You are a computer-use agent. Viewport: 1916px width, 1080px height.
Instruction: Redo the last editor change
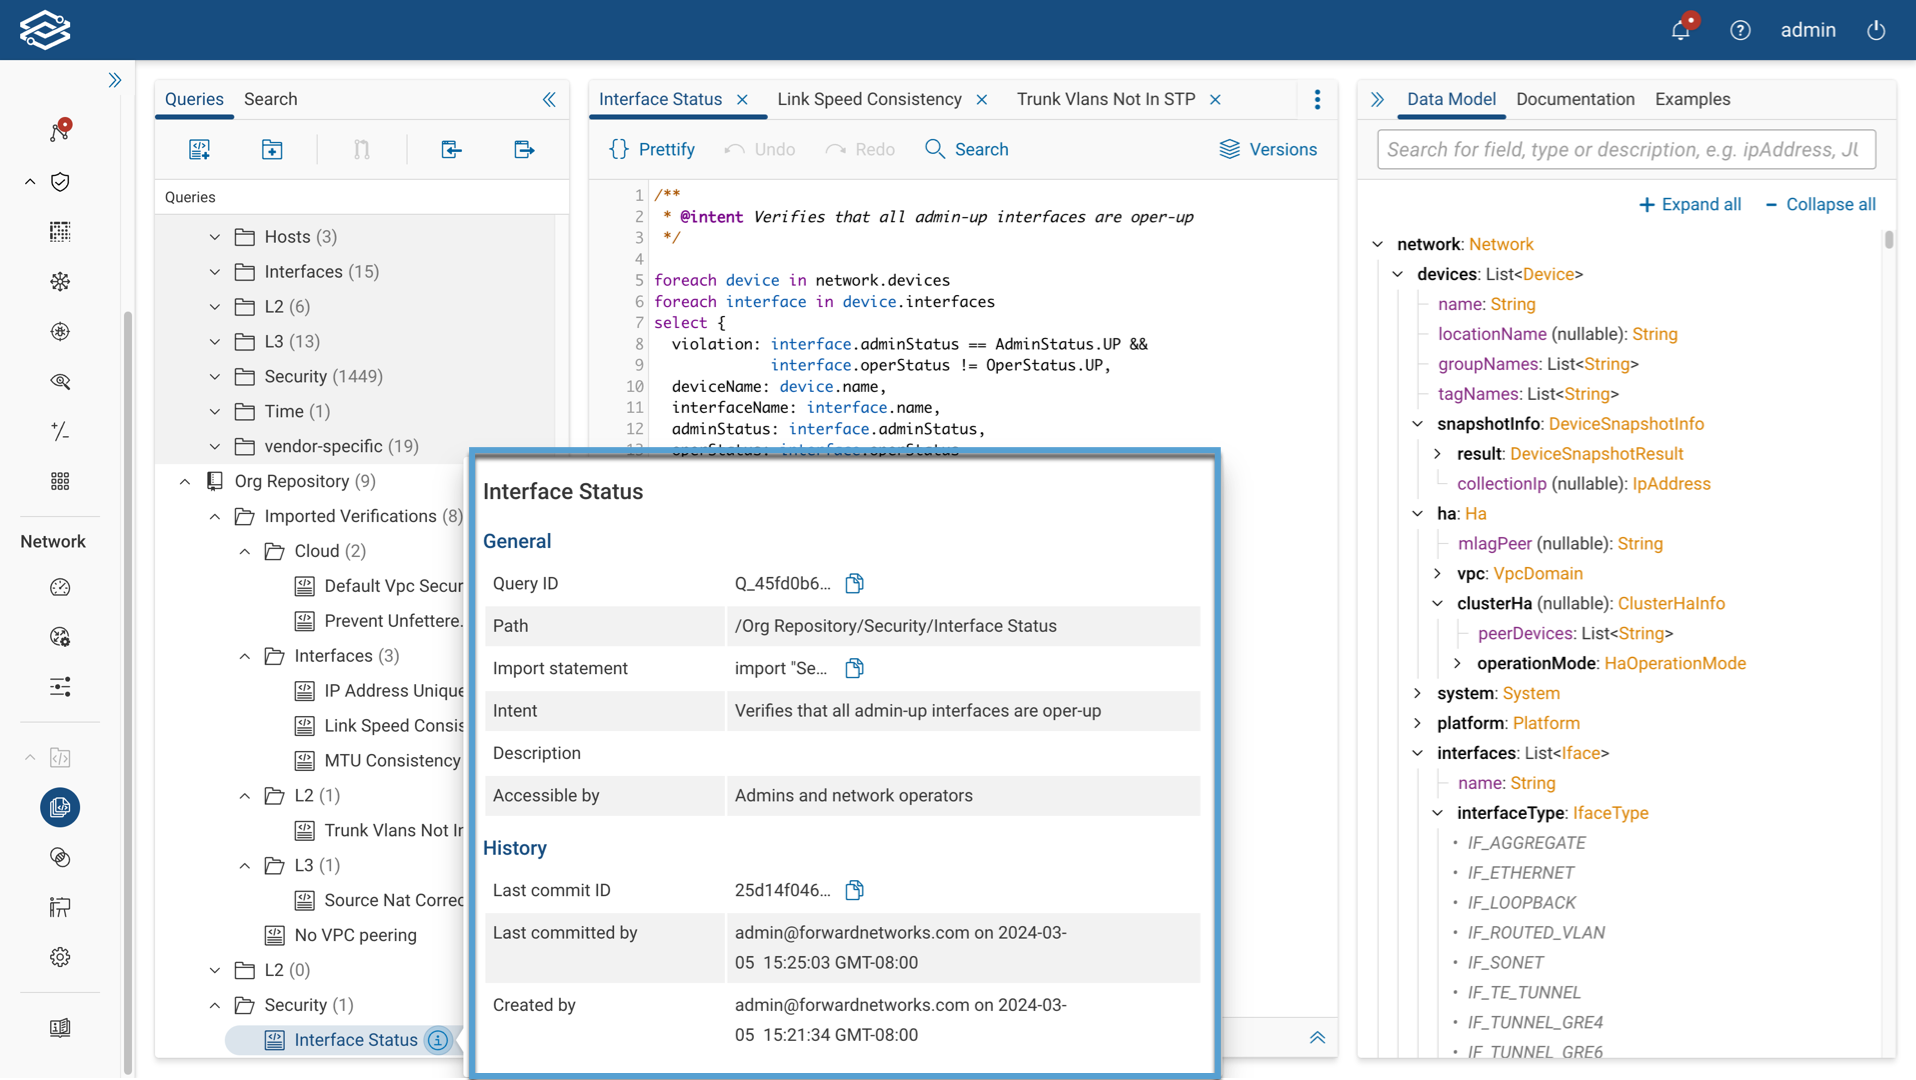[x=859, y=148]
